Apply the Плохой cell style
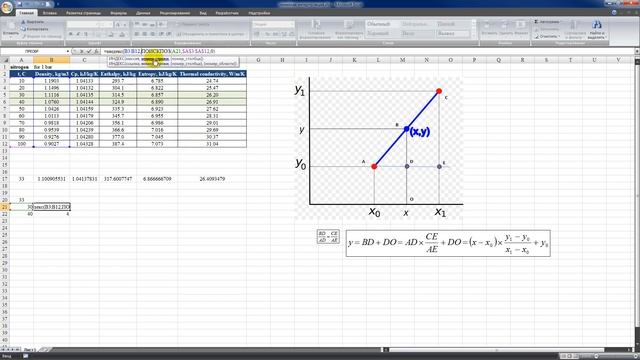640x360 pixels. pos(452,24)
